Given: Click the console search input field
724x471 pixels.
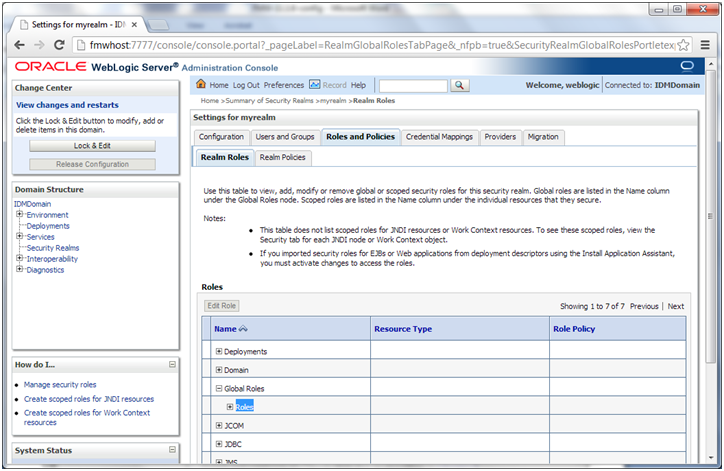Looking at the screenshot, I should 413,85.
